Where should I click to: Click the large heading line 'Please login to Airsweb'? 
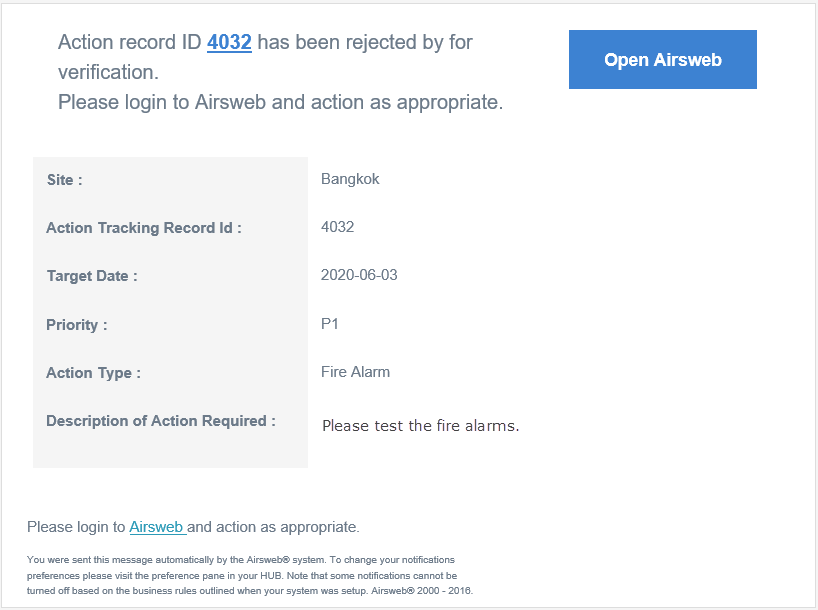tap(280, 102)
